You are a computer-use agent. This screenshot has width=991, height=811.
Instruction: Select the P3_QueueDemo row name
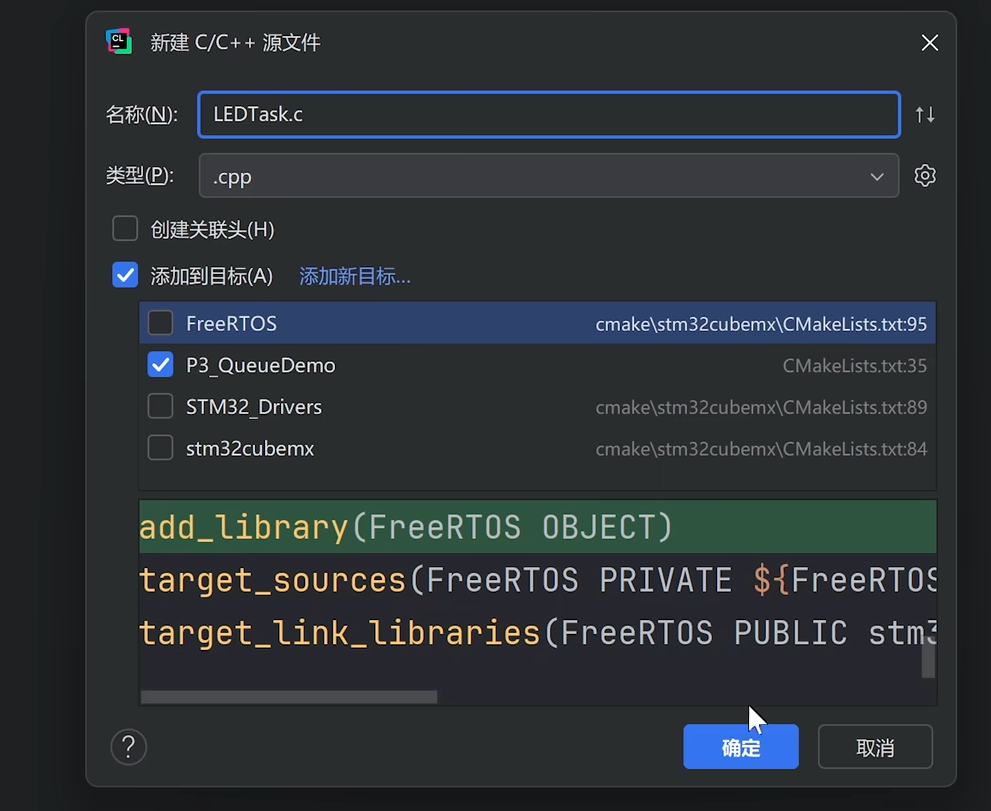point(260,365)
